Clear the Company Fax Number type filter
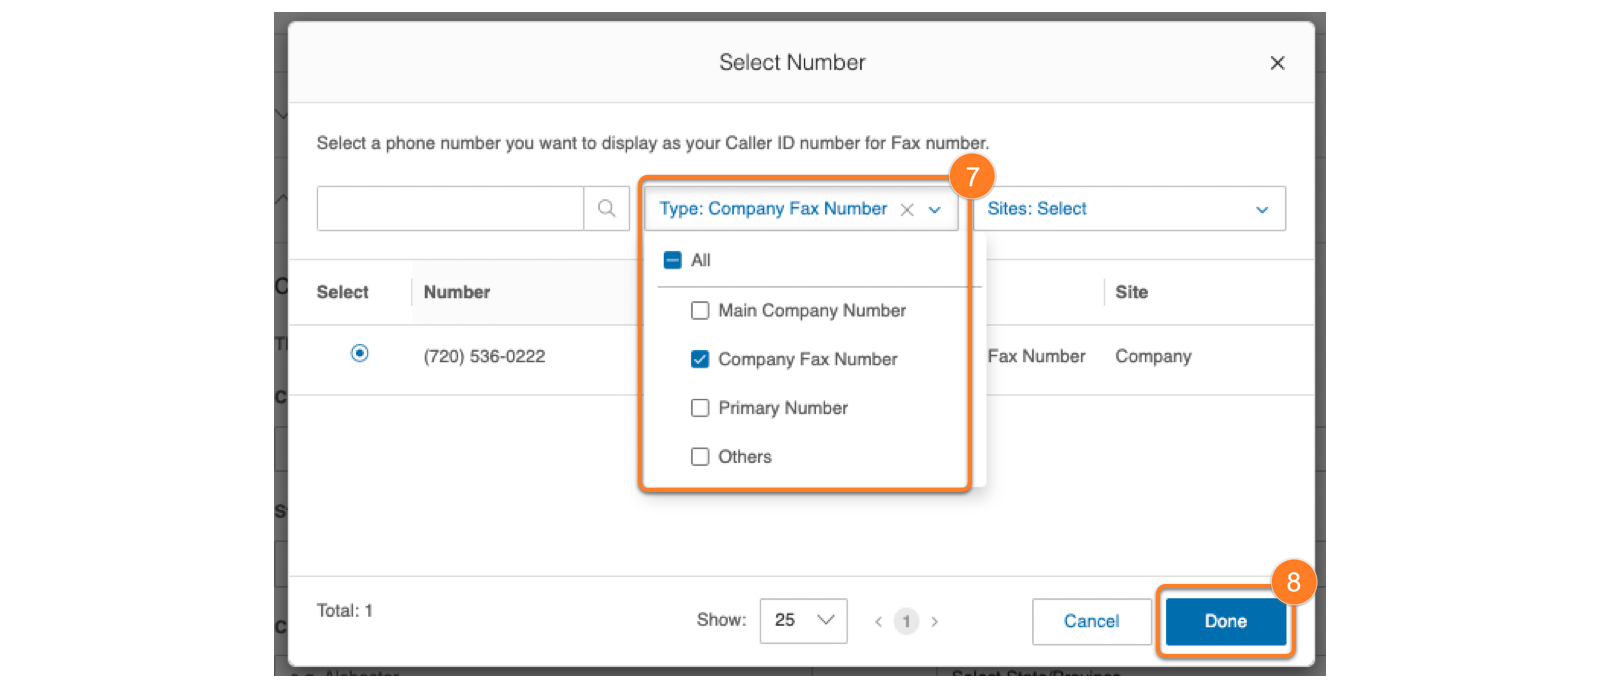The height and width of the screenshot is (688, 1600). pyautogui.click(x=907, y=209)
